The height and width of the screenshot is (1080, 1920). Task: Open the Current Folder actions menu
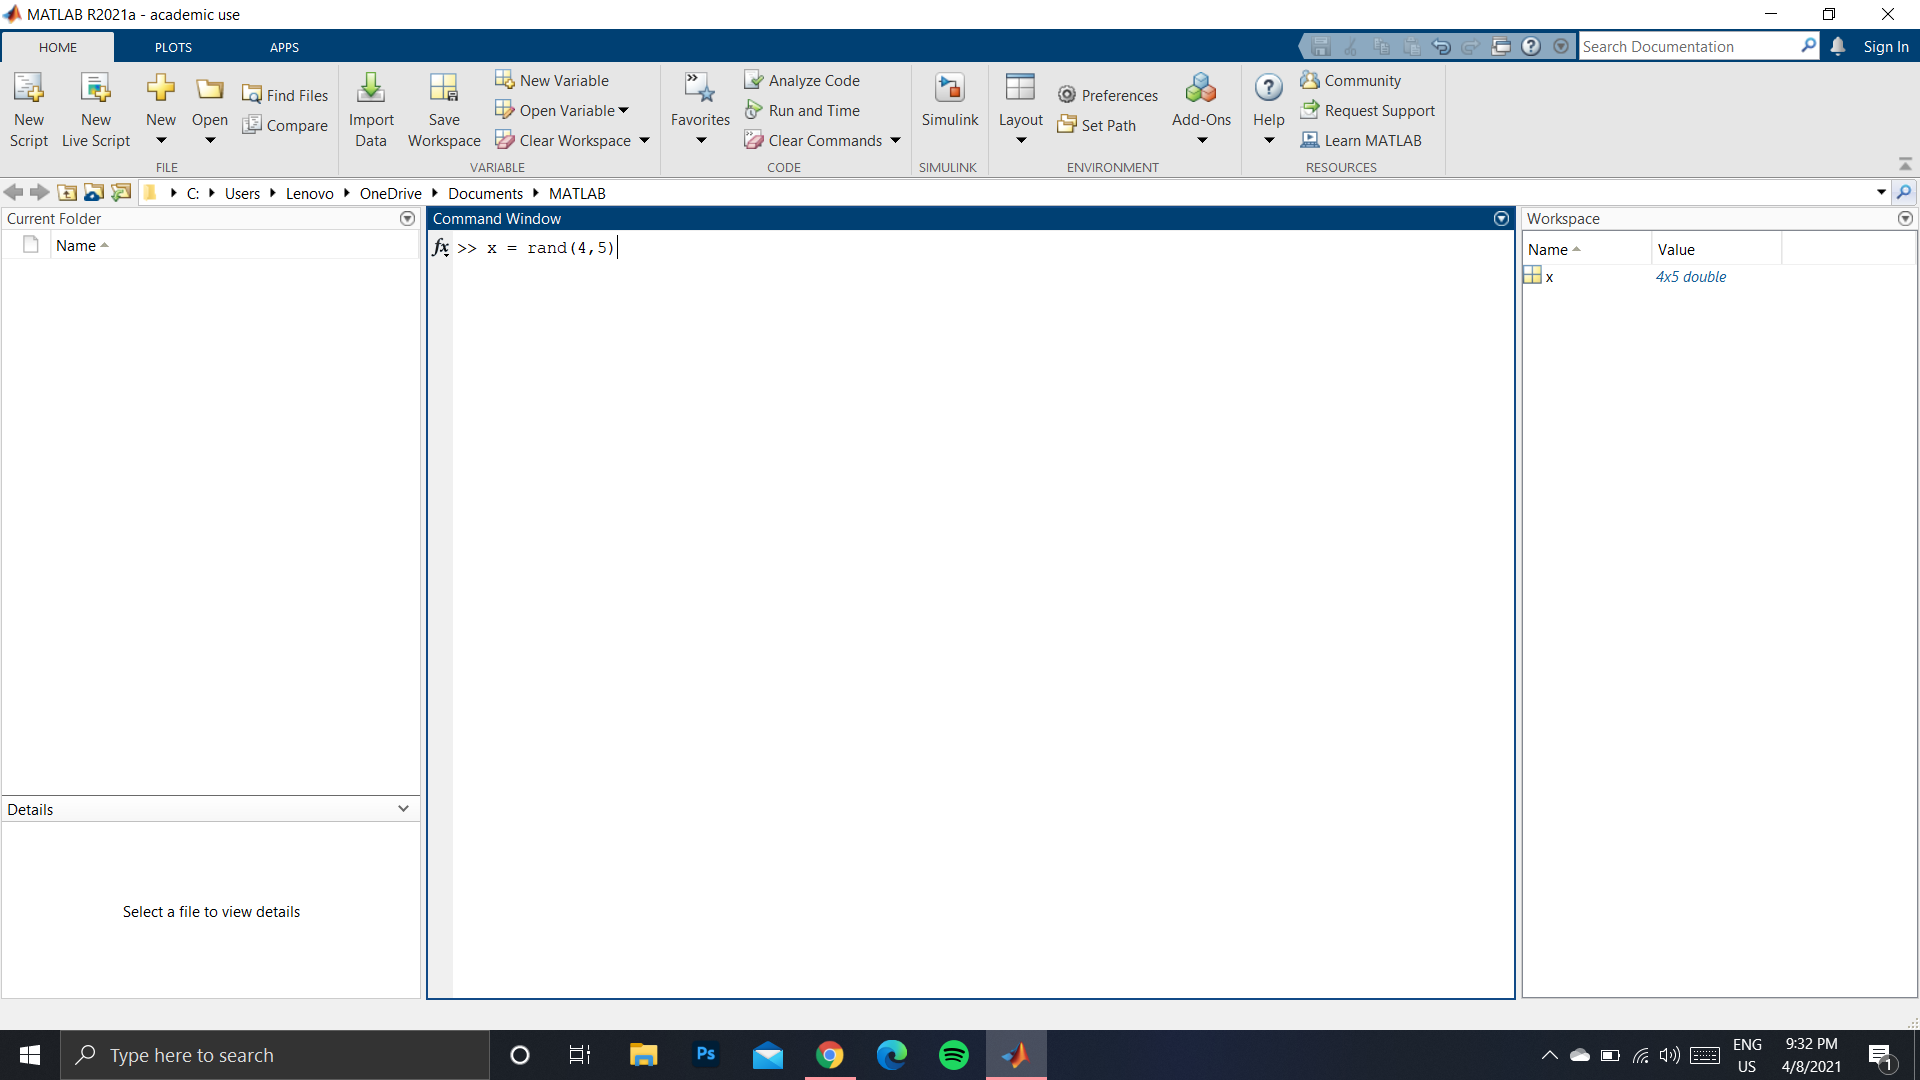click(407, 218)
